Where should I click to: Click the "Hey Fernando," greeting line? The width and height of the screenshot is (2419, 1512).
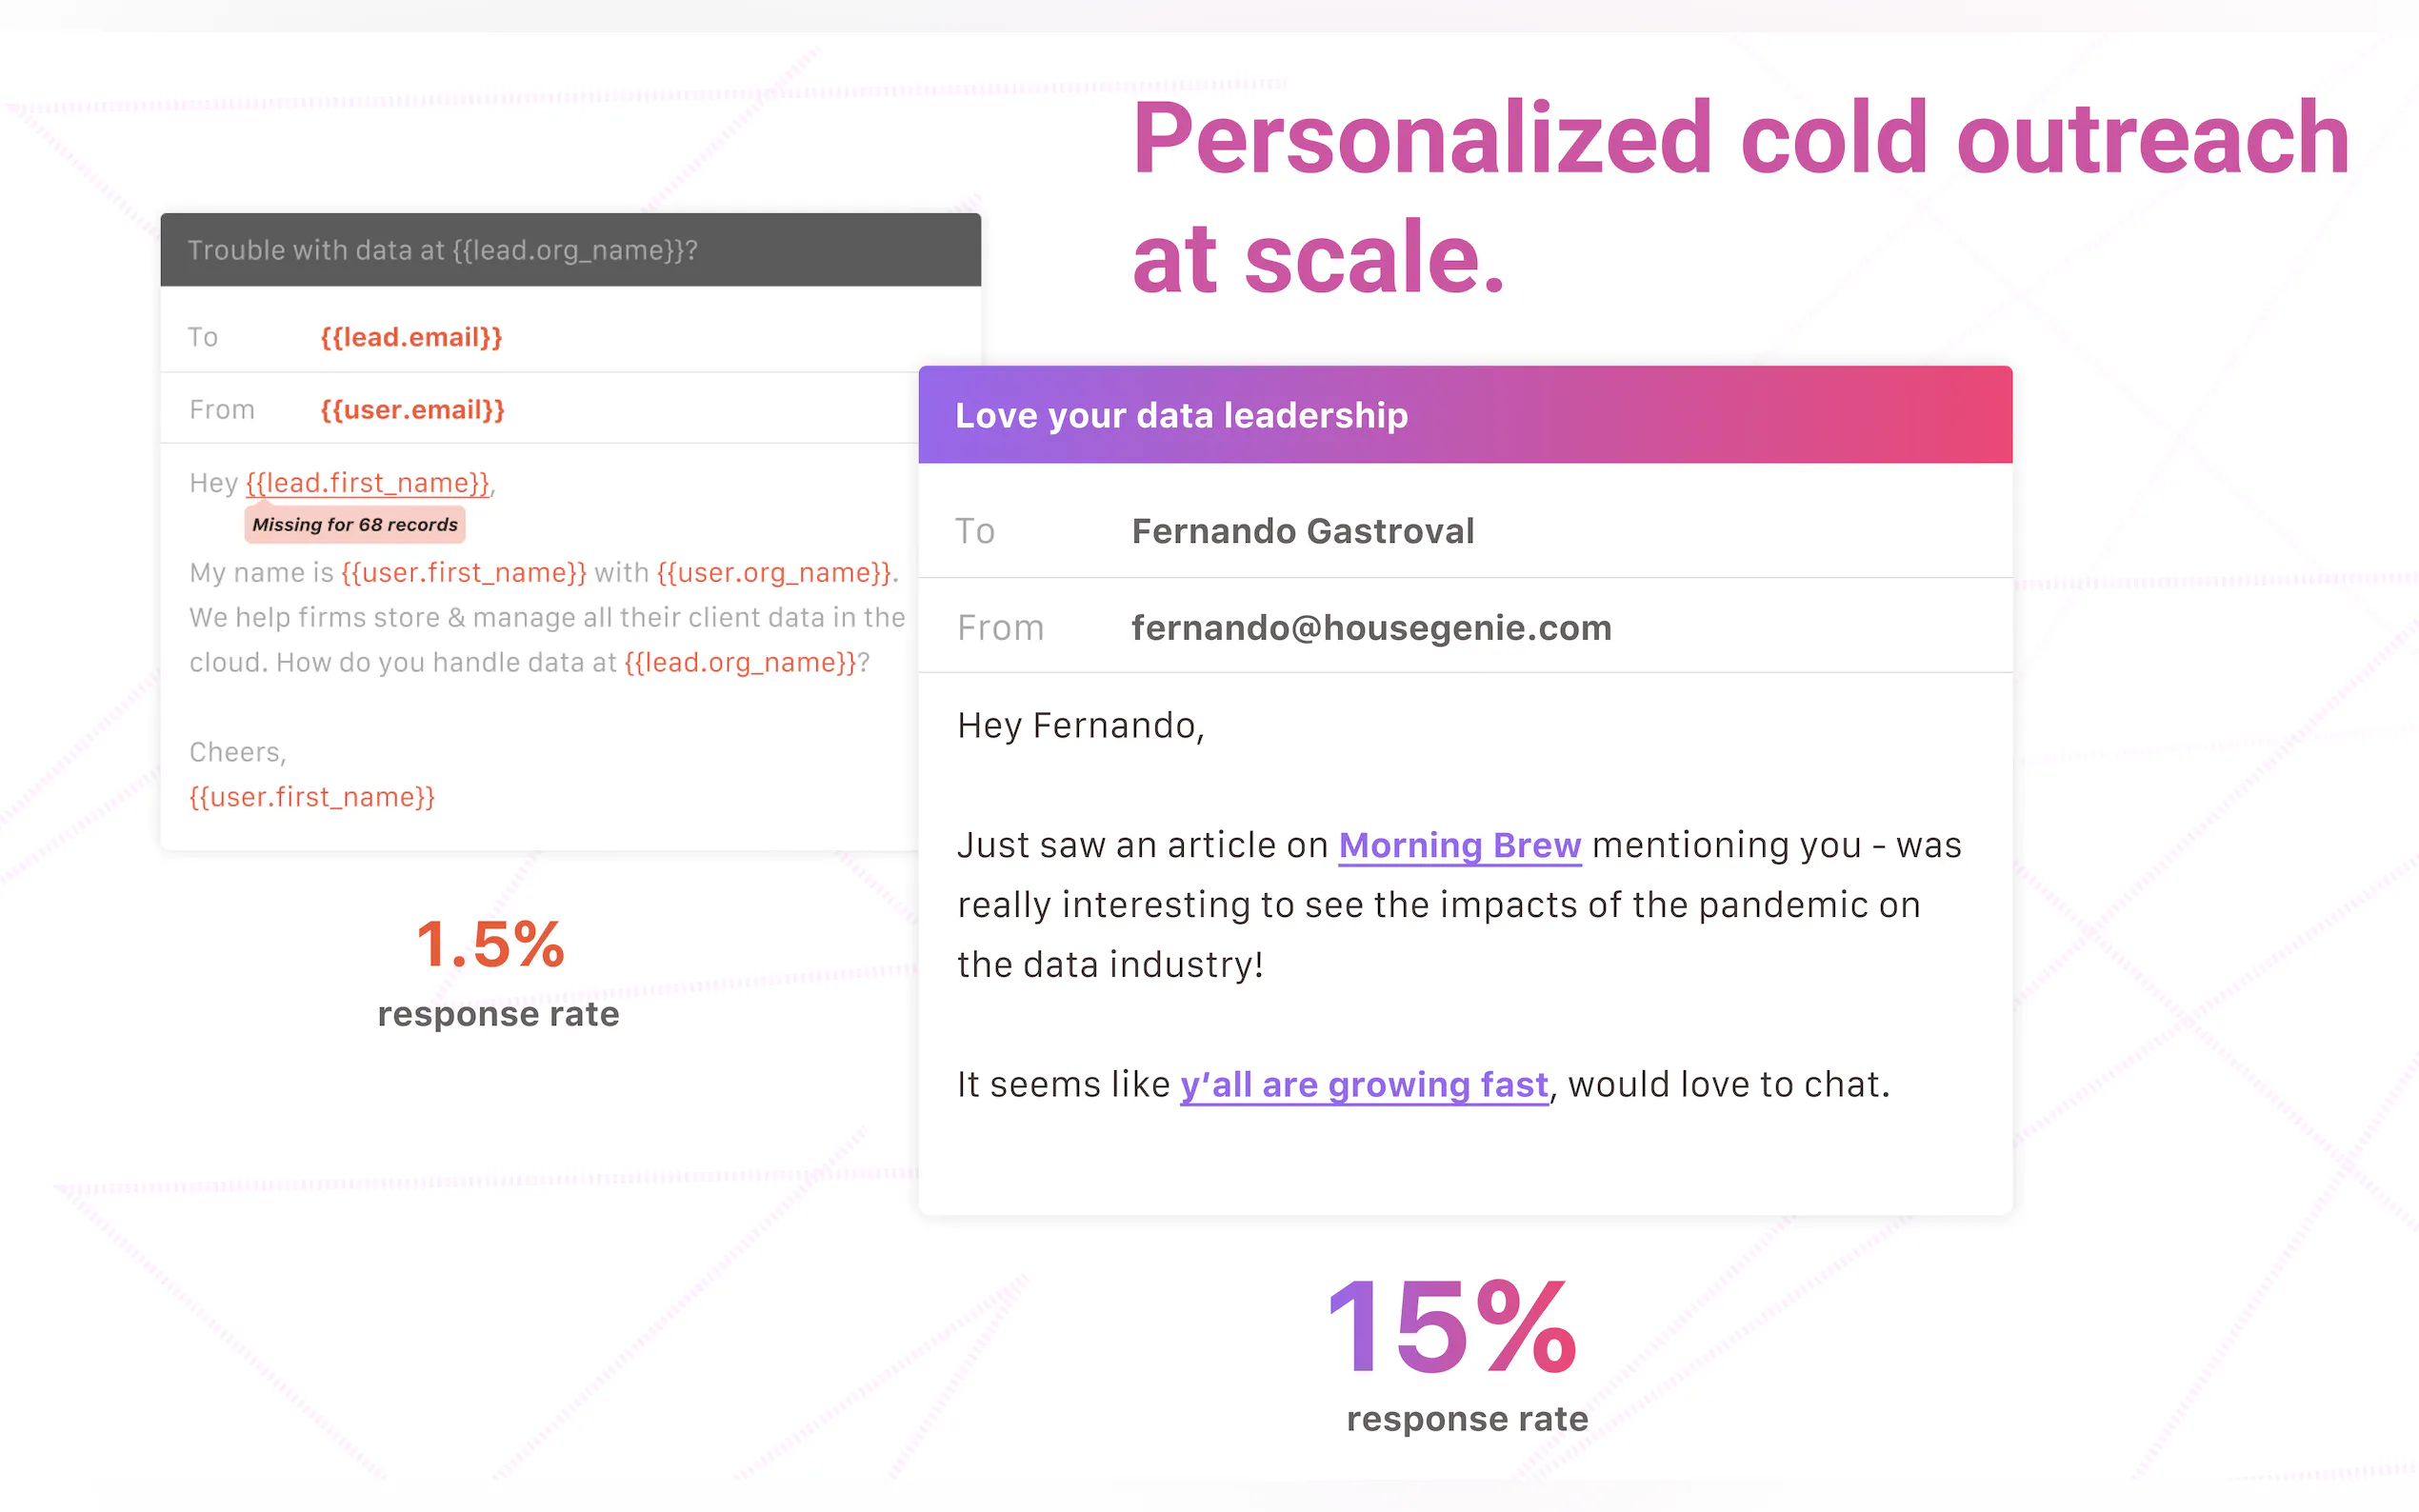(x=1080, y=726)
